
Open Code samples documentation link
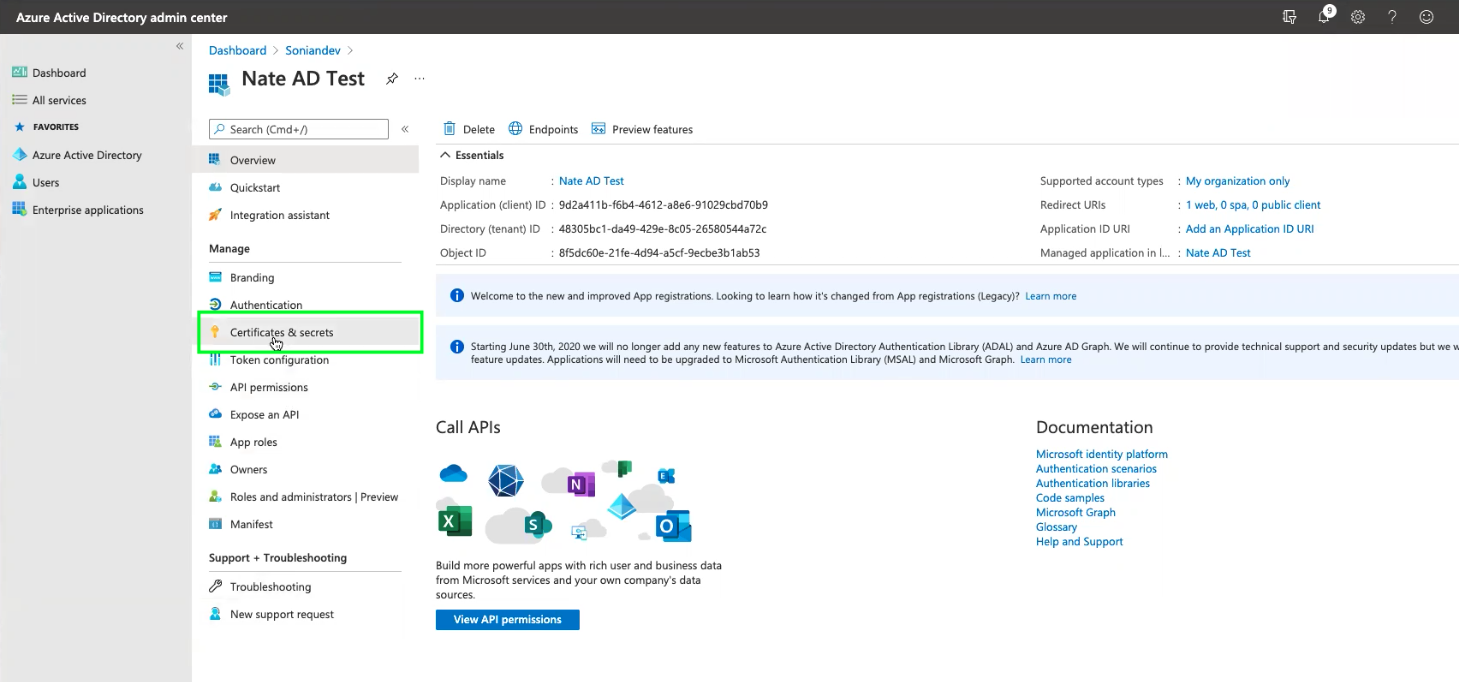pos(1070,498)
